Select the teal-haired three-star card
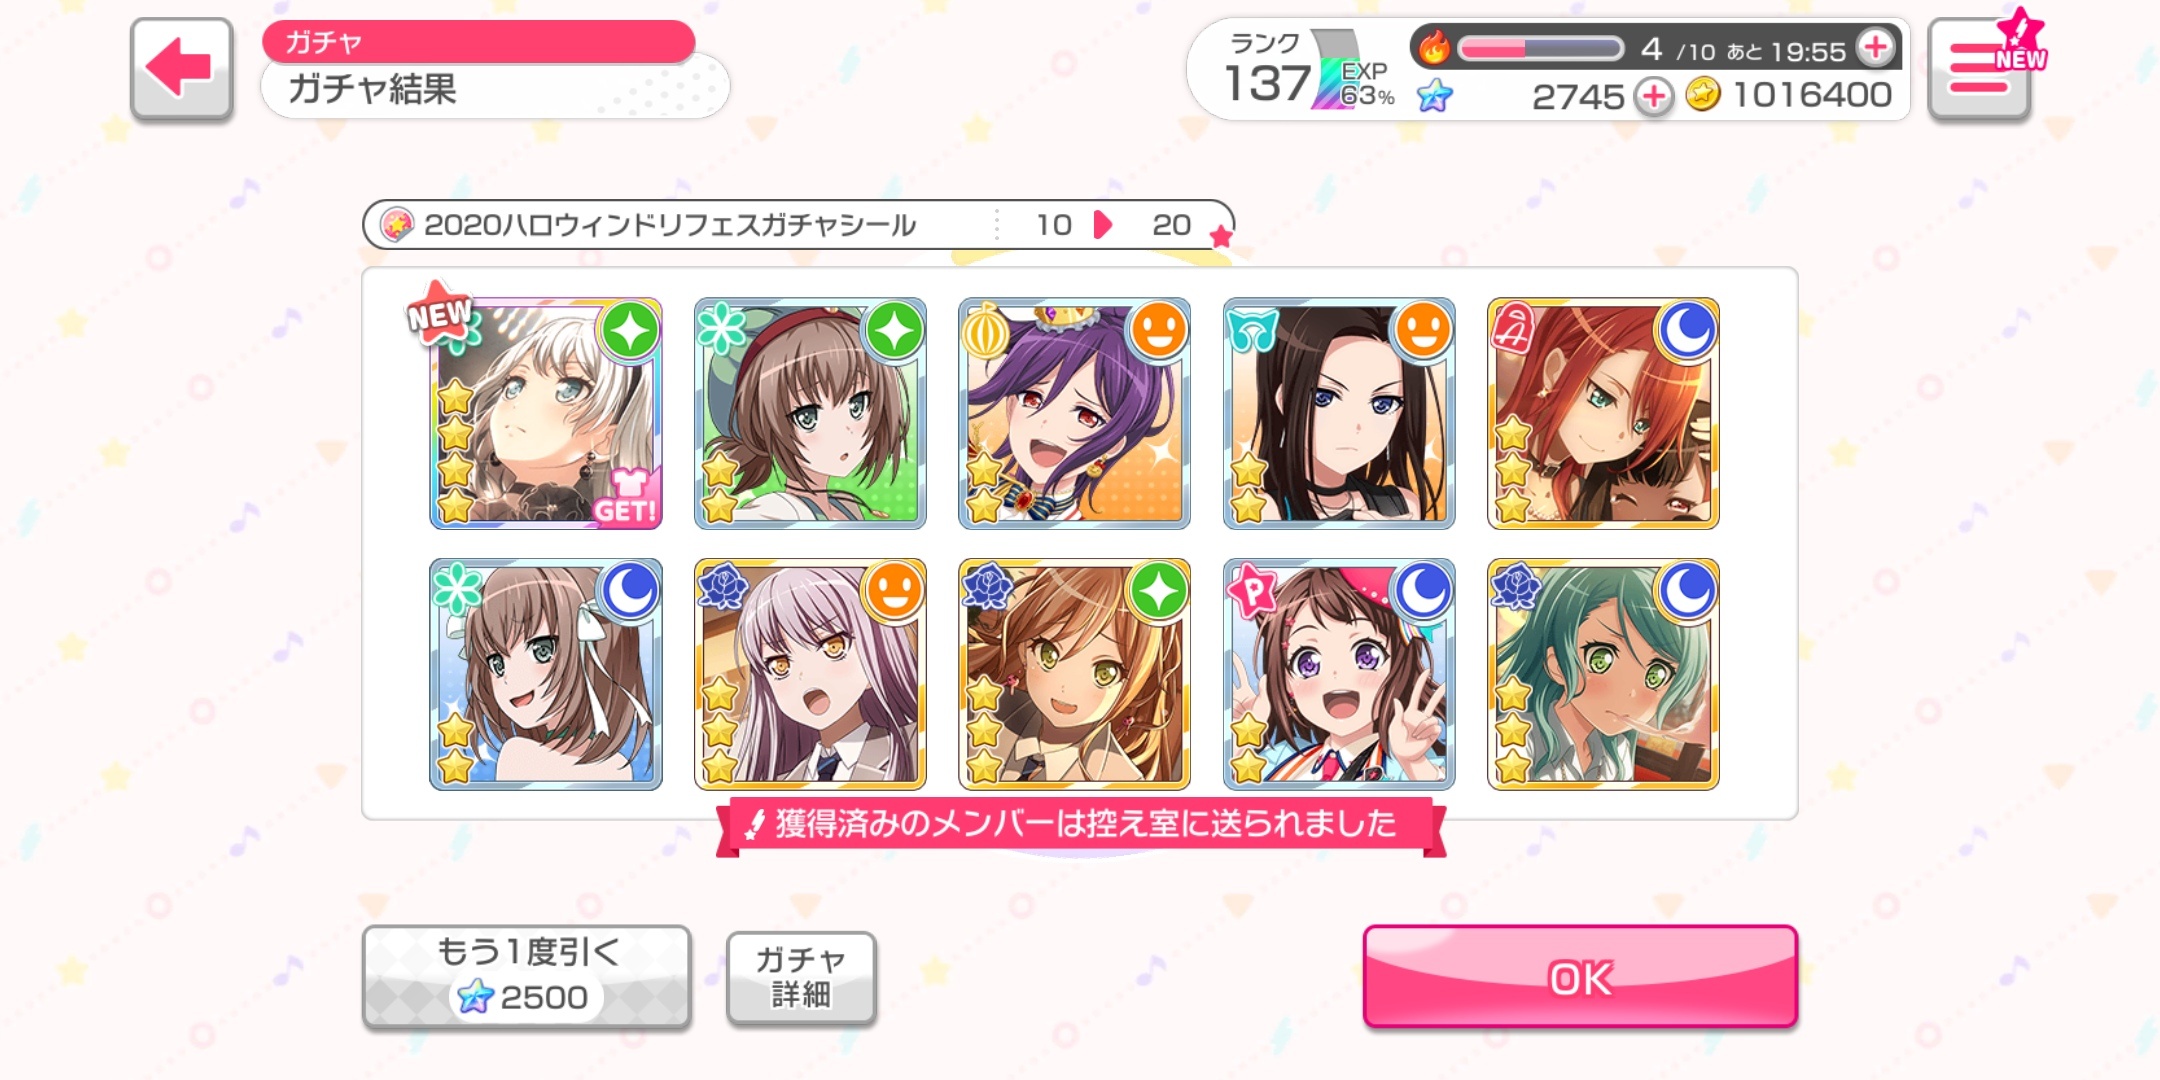The image size is (2160, 1080). (1603, 674)
